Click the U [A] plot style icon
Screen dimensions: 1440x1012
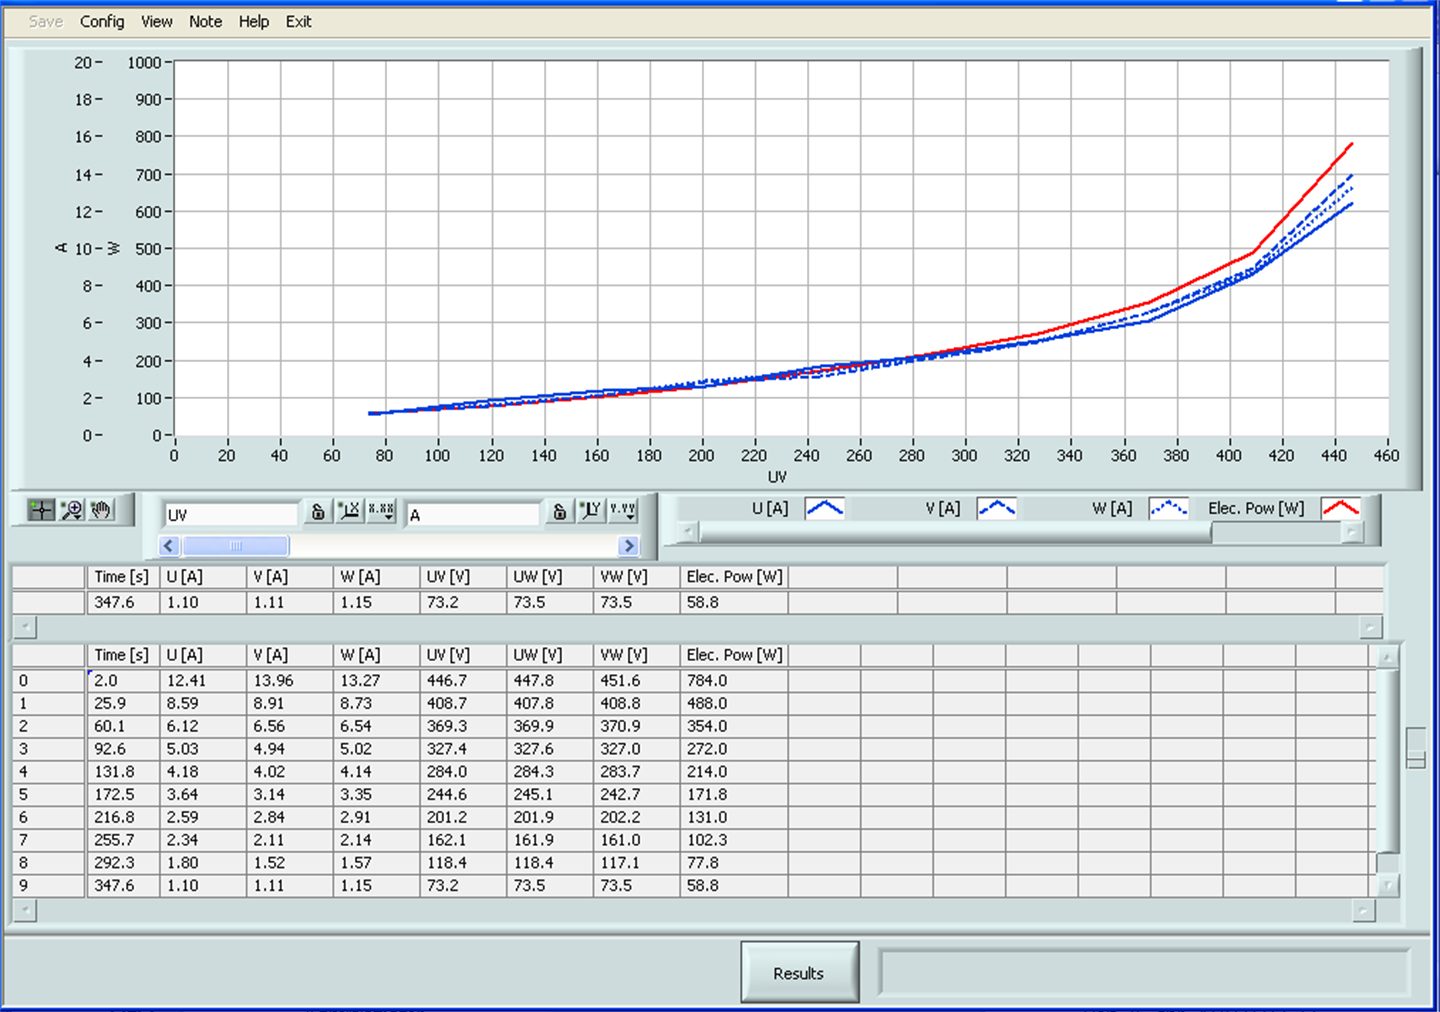tap(825, 508)
